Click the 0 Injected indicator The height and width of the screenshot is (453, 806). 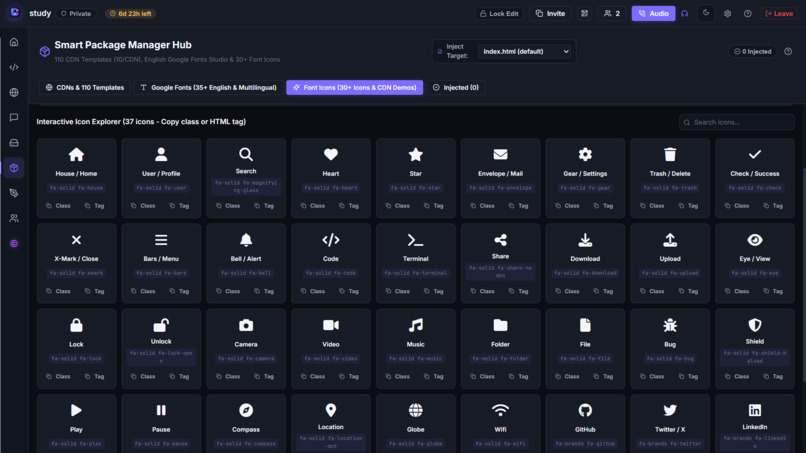753,51
